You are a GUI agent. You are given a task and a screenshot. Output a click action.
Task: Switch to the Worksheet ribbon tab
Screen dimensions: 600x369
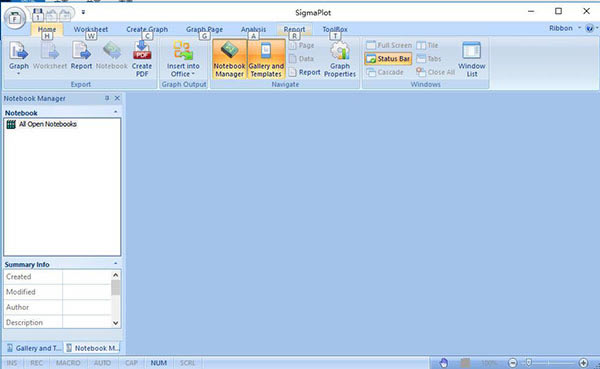91,29
